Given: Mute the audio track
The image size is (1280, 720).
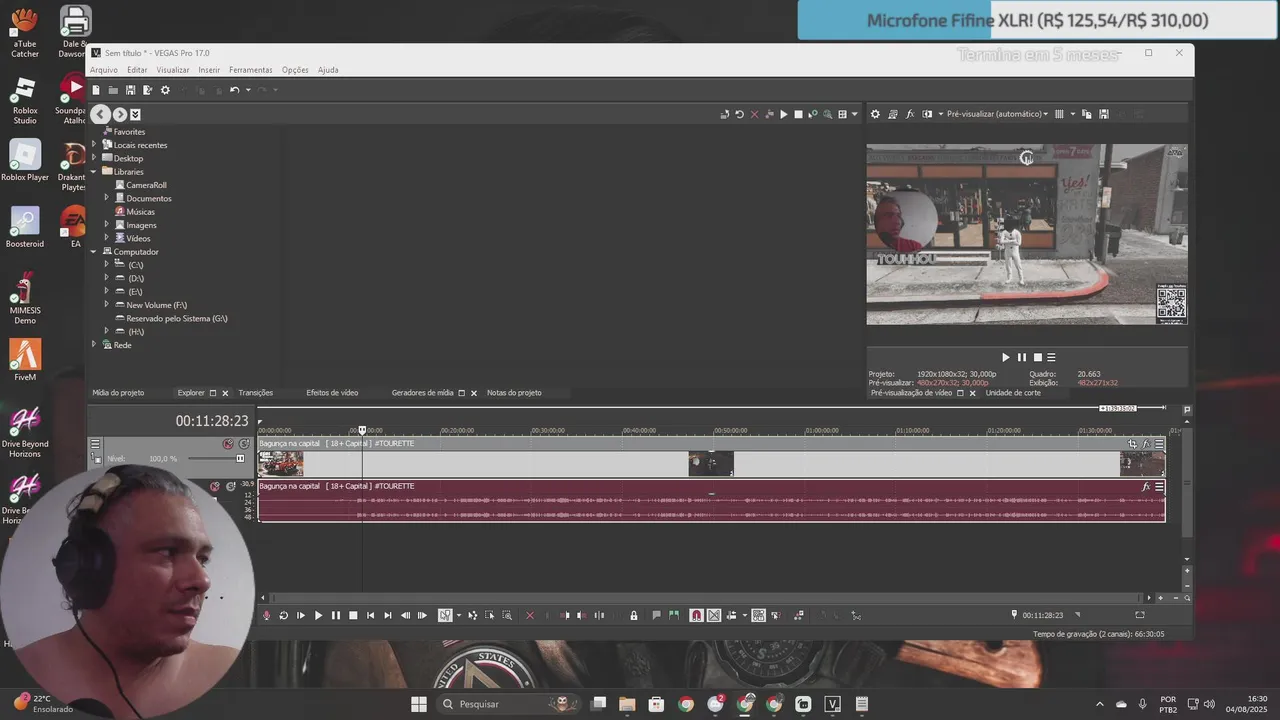Looking at the screenshot, I should point(214,487).
